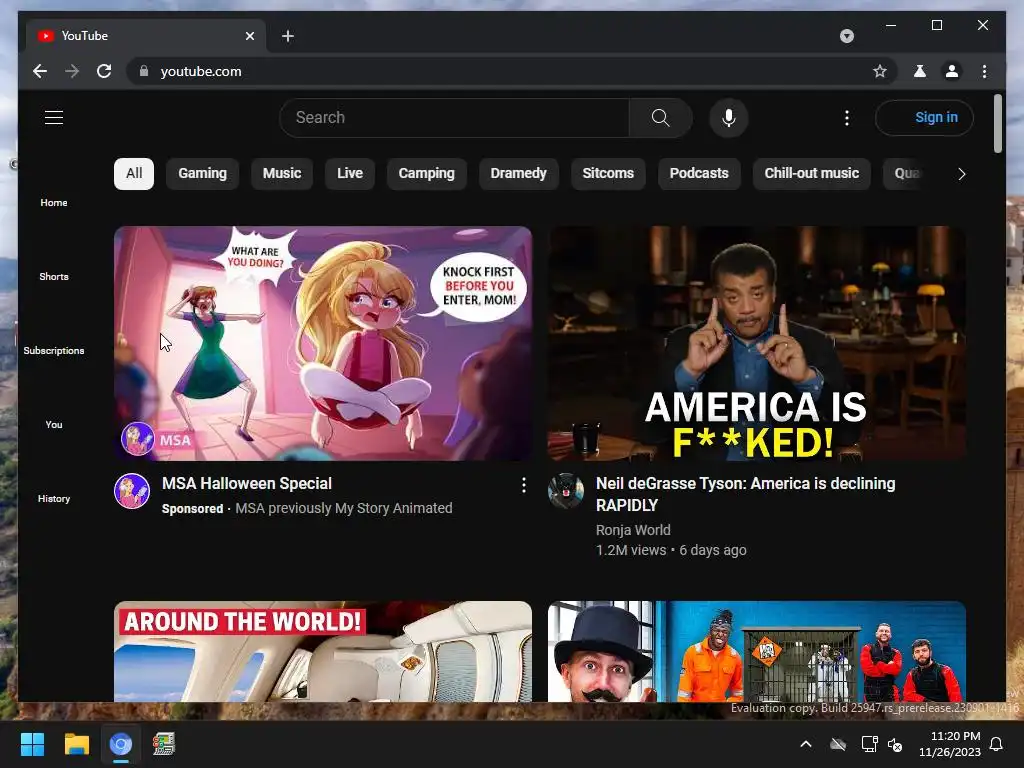Open the fourth taskbar app icon
This screenshot has width=1024, height=768.
click(164, 744)
